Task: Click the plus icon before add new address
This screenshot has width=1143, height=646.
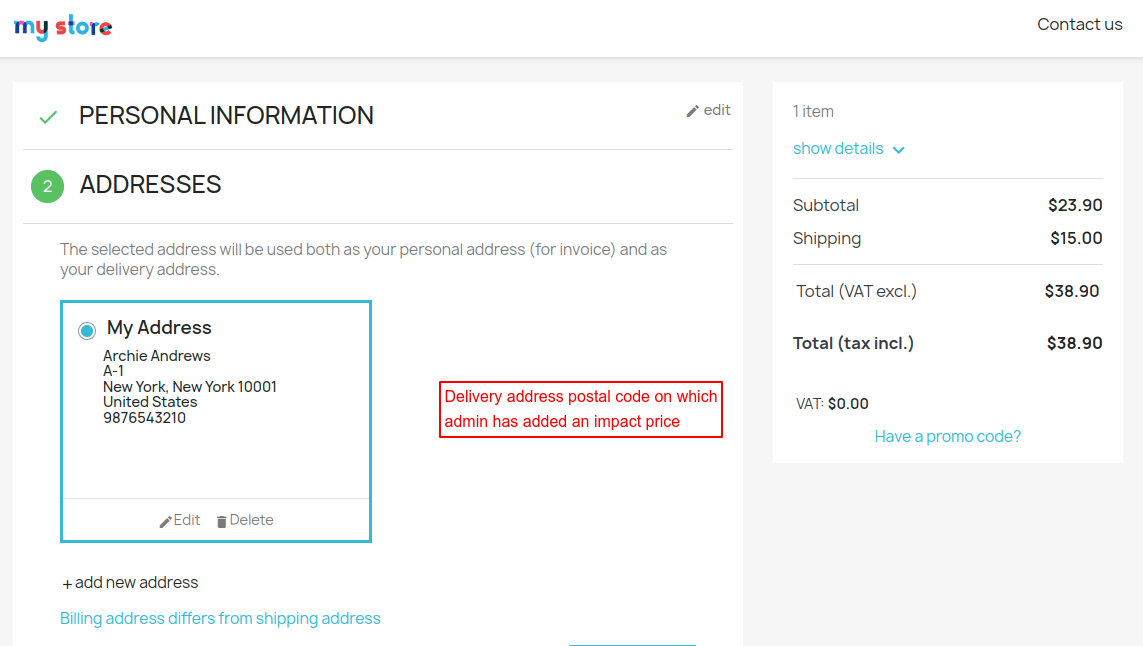Action: 67,584
